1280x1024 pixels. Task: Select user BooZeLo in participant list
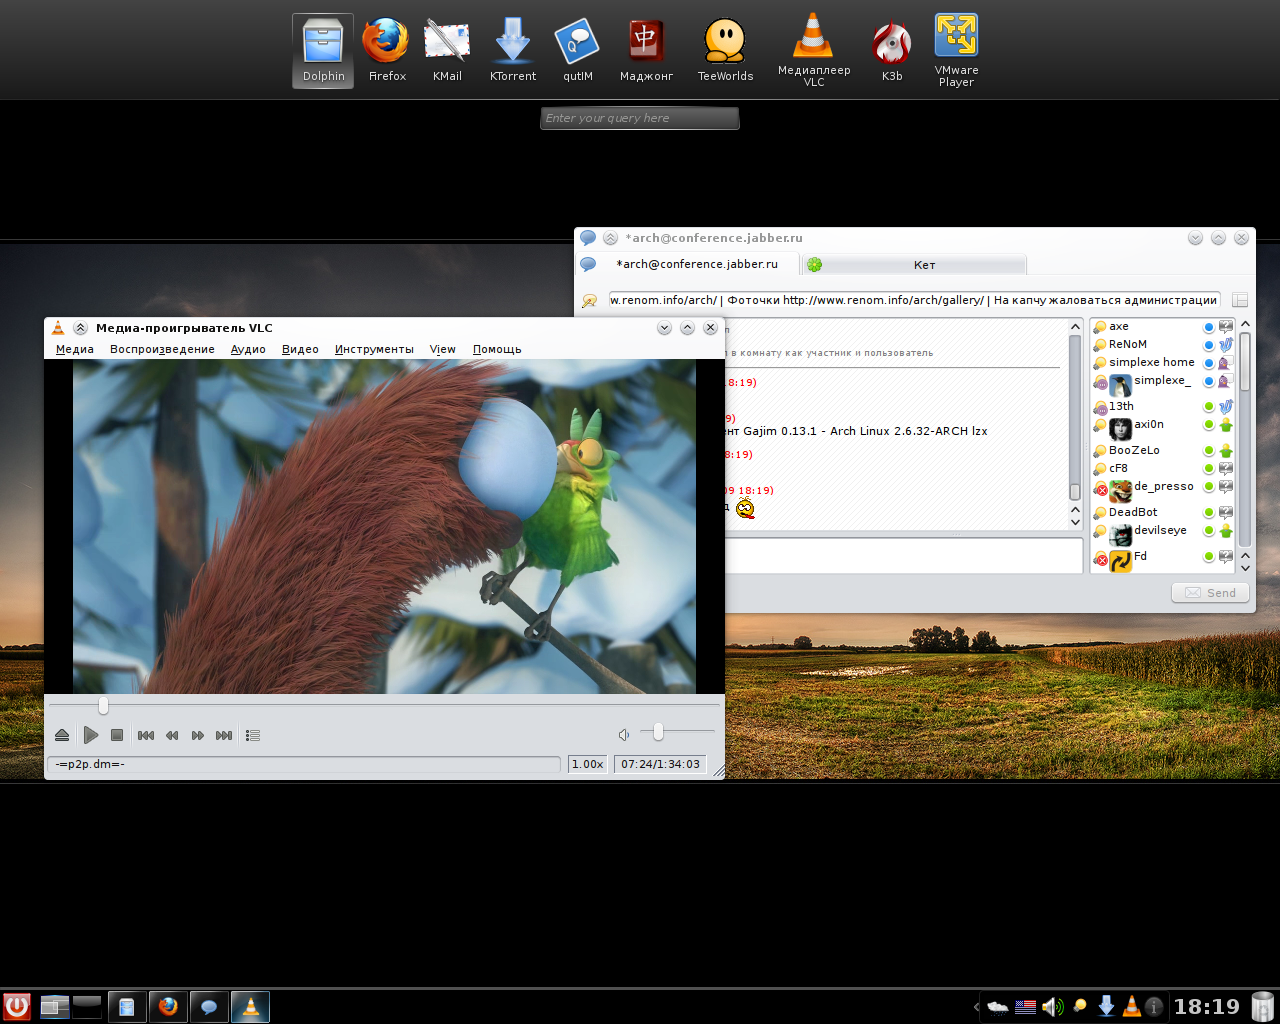point(1163,451)
